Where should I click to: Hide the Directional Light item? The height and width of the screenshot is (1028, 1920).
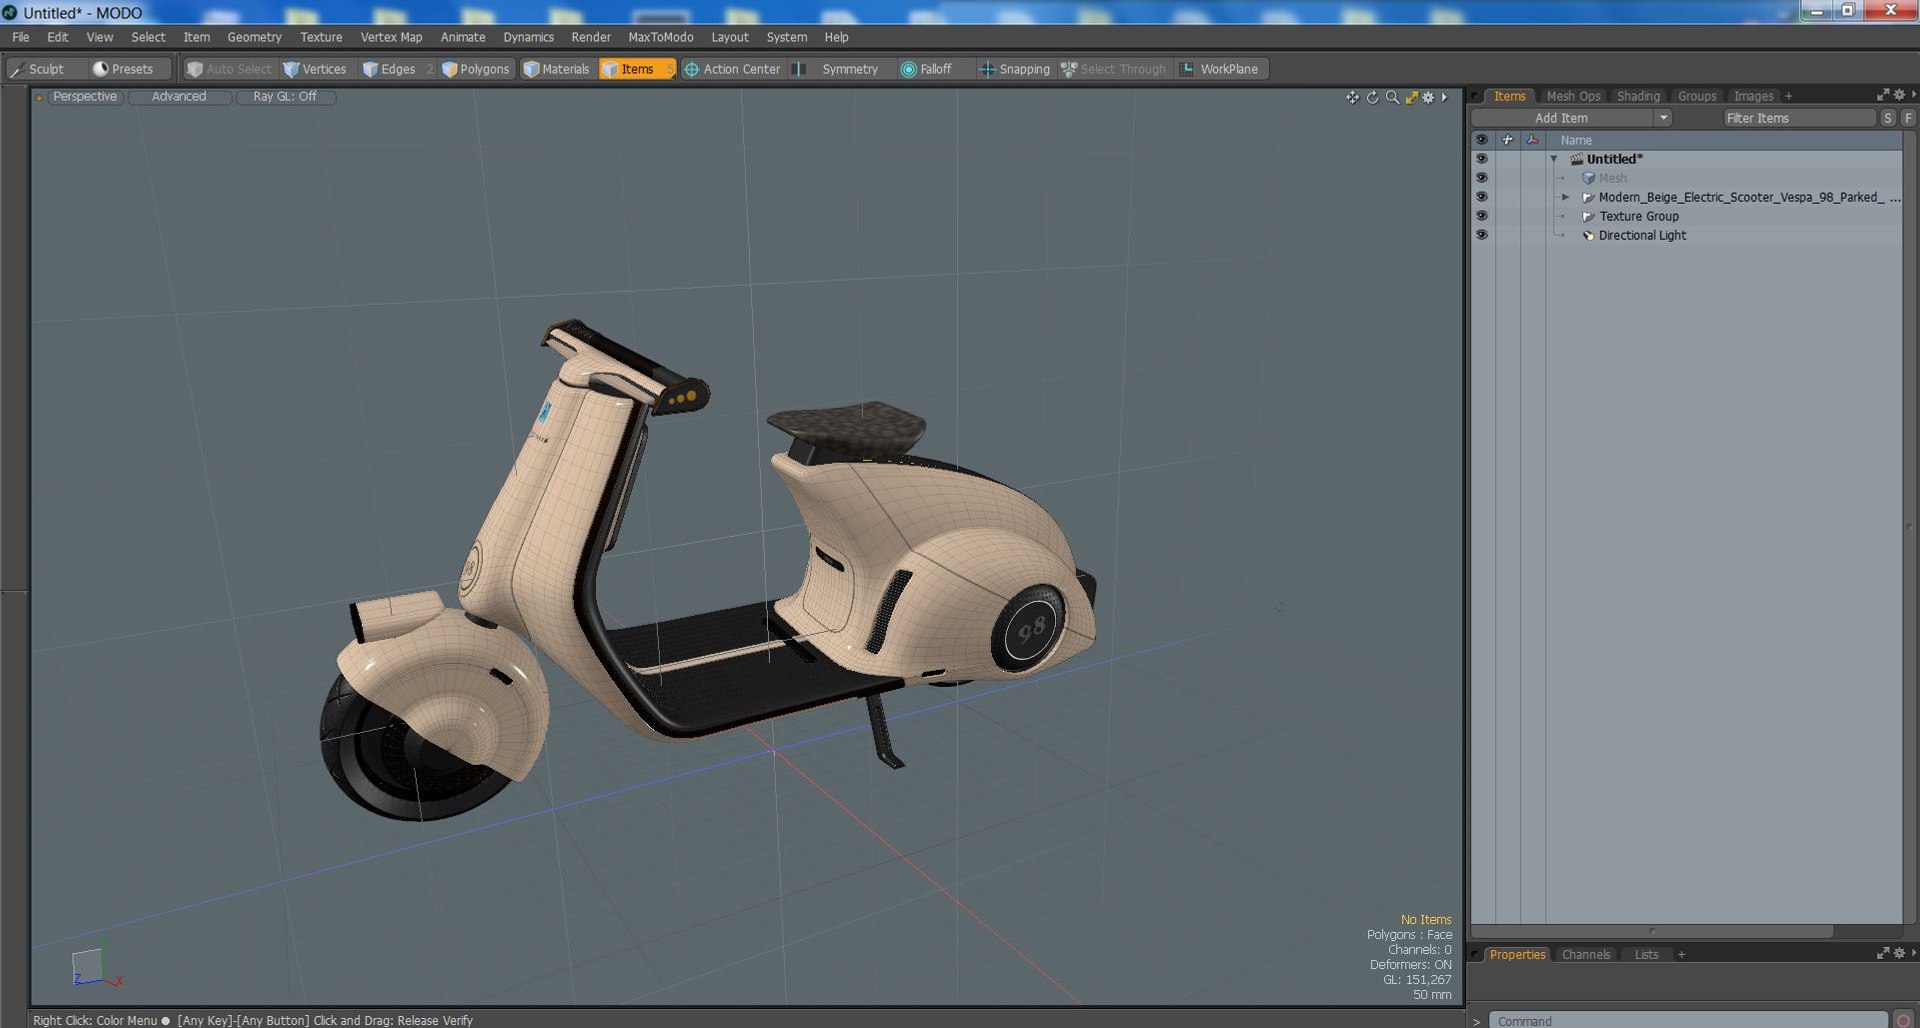[x=1482, y=235]
